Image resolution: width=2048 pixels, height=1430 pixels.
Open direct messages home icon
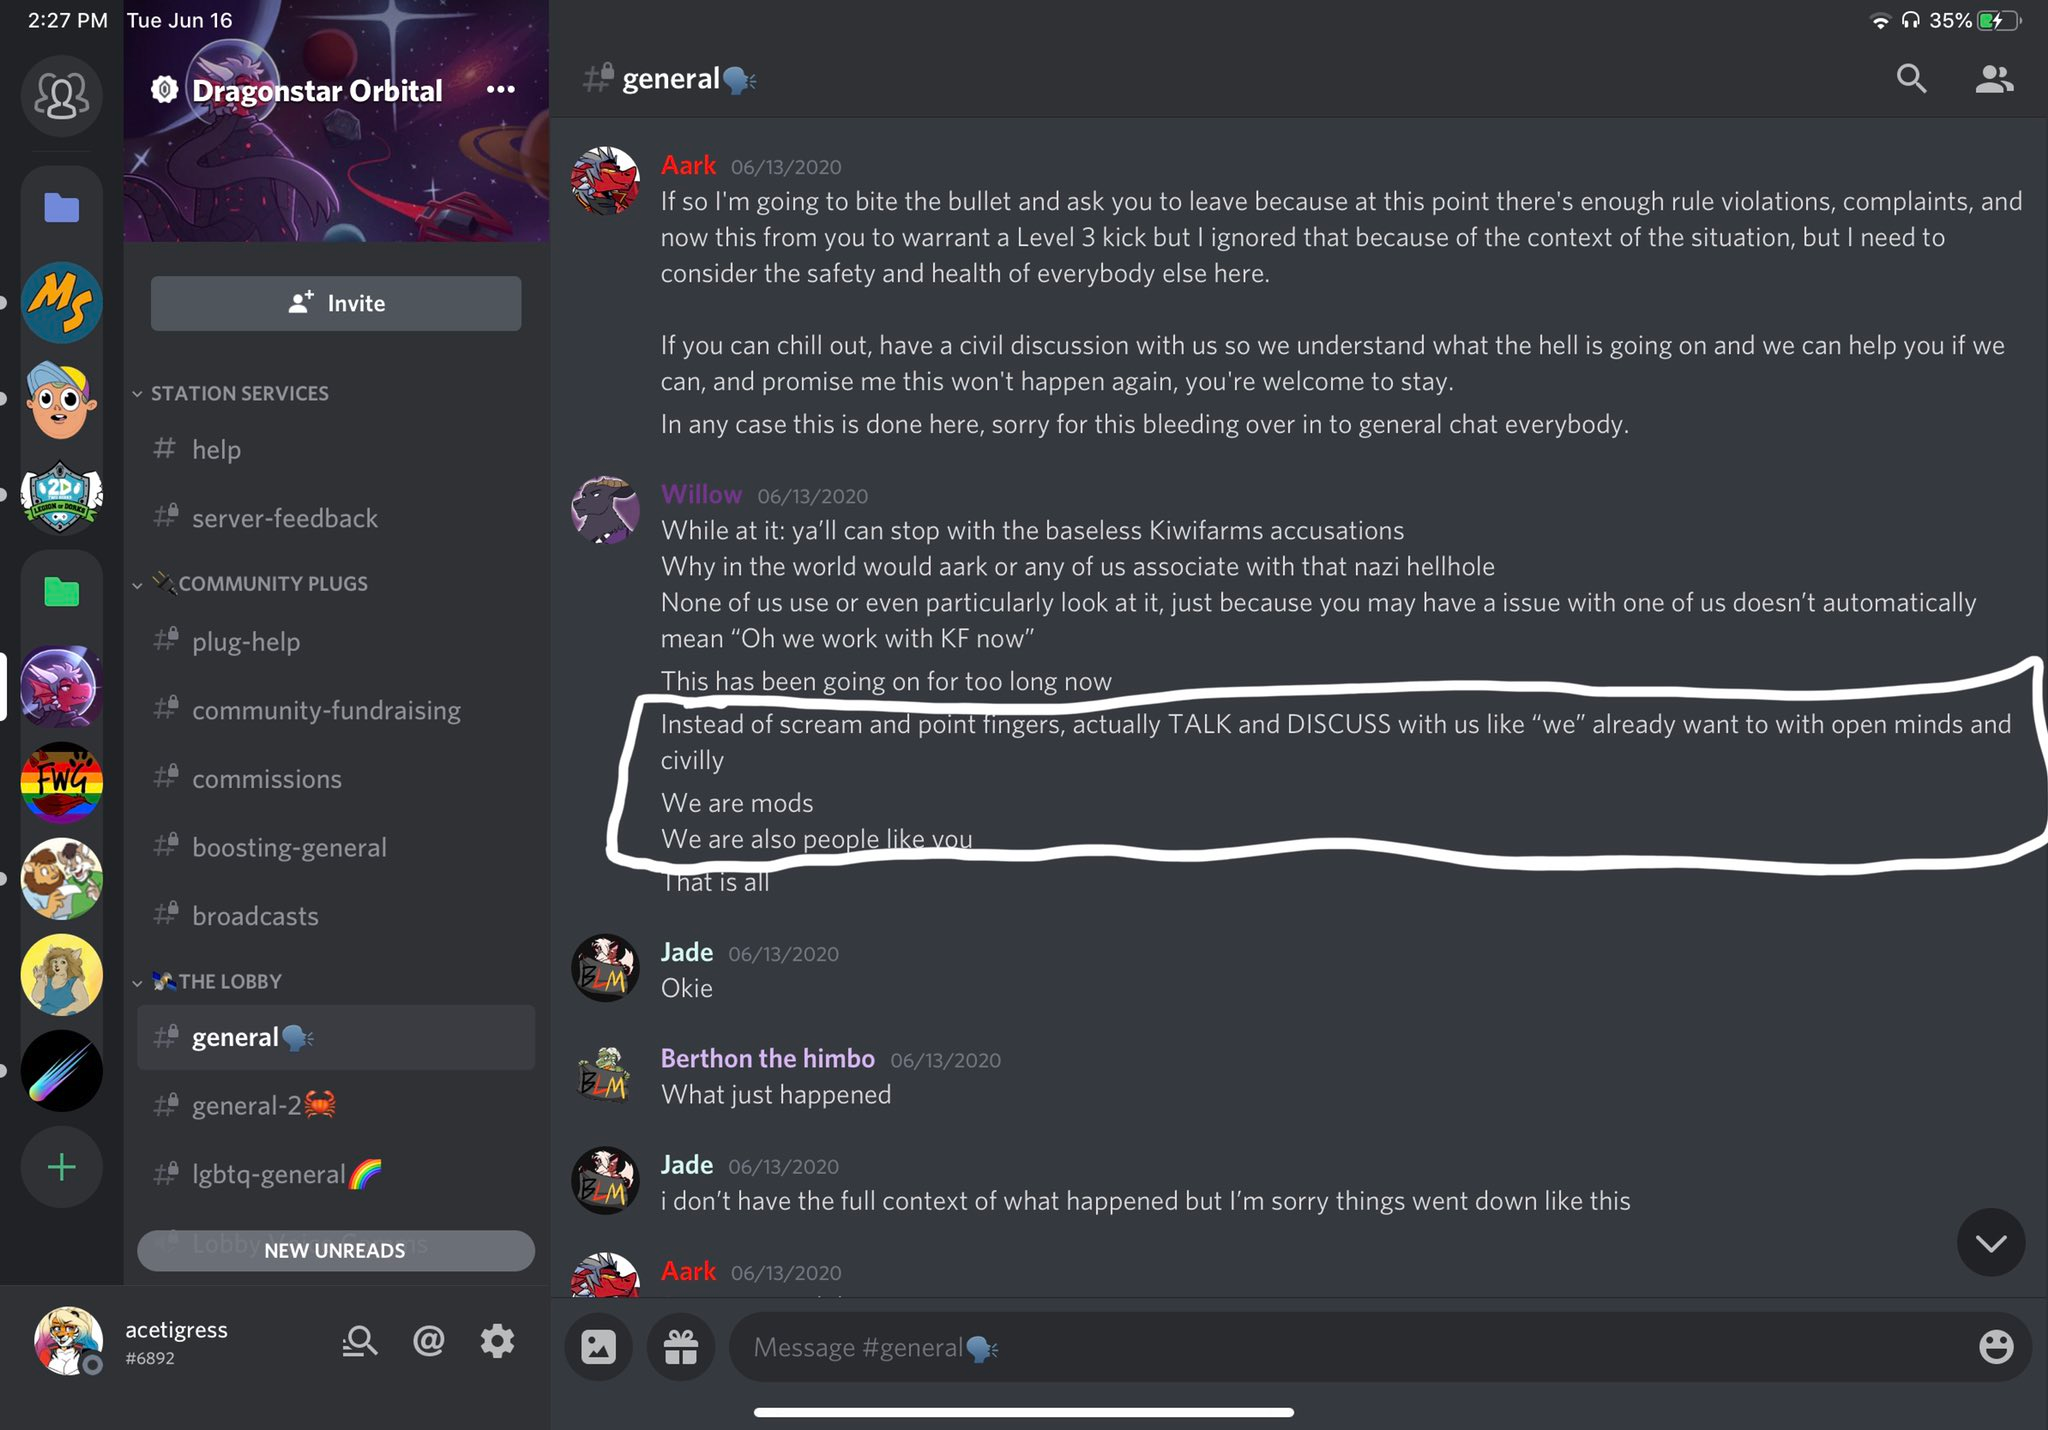pyautogui.click(x=62, y=96)
